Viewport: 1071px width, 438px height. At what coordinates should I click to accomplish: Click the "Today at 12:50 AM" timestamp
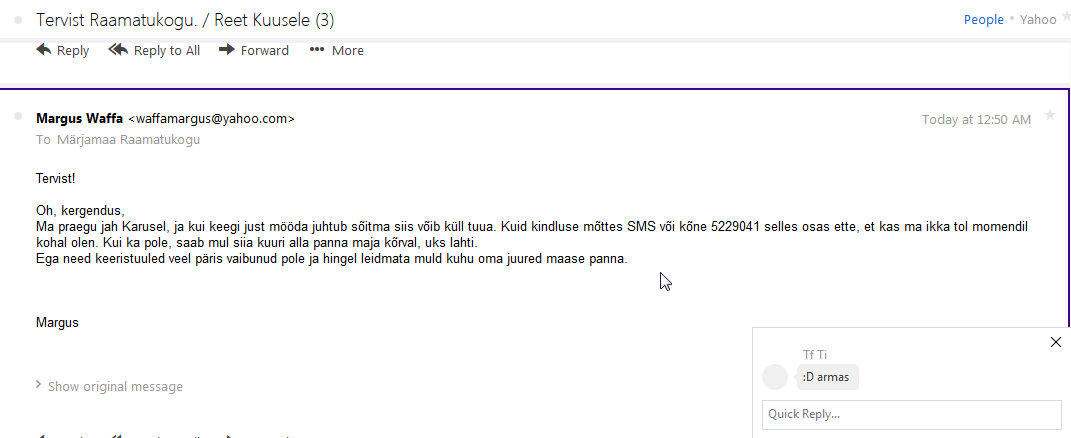click(976, 120)
